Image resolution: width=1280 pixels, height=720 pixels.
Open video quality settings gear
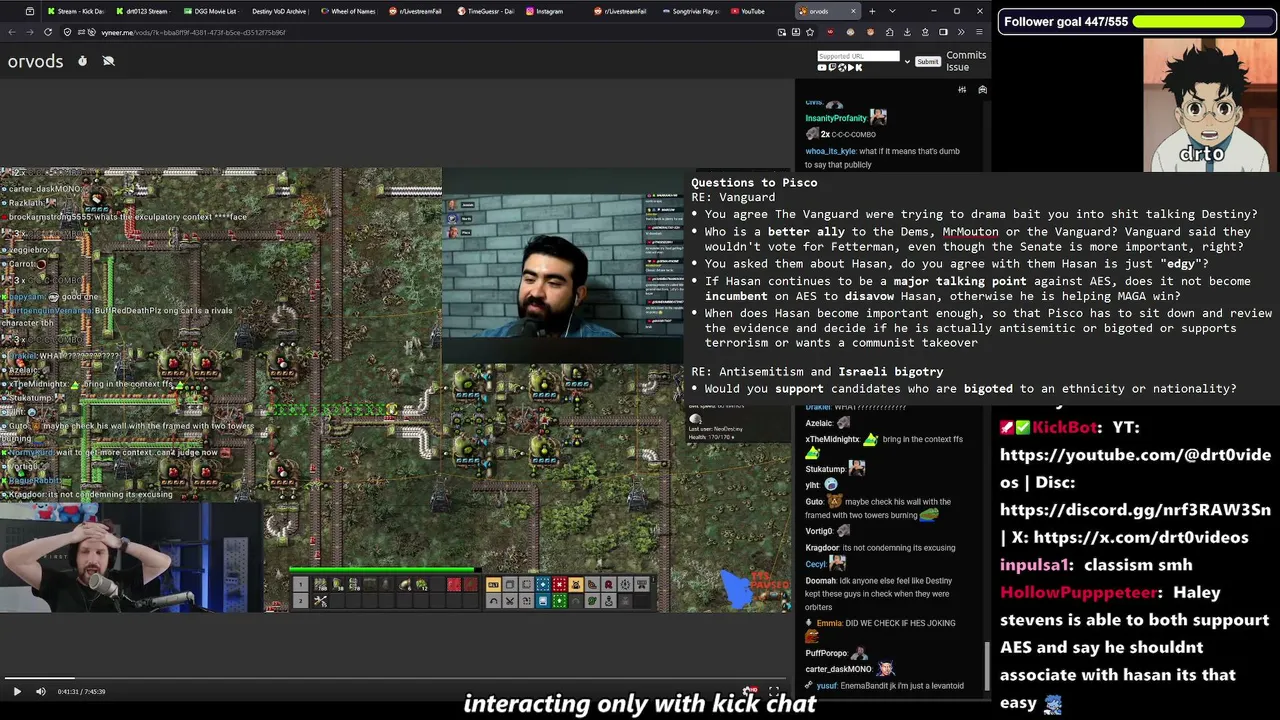[750, 691]
